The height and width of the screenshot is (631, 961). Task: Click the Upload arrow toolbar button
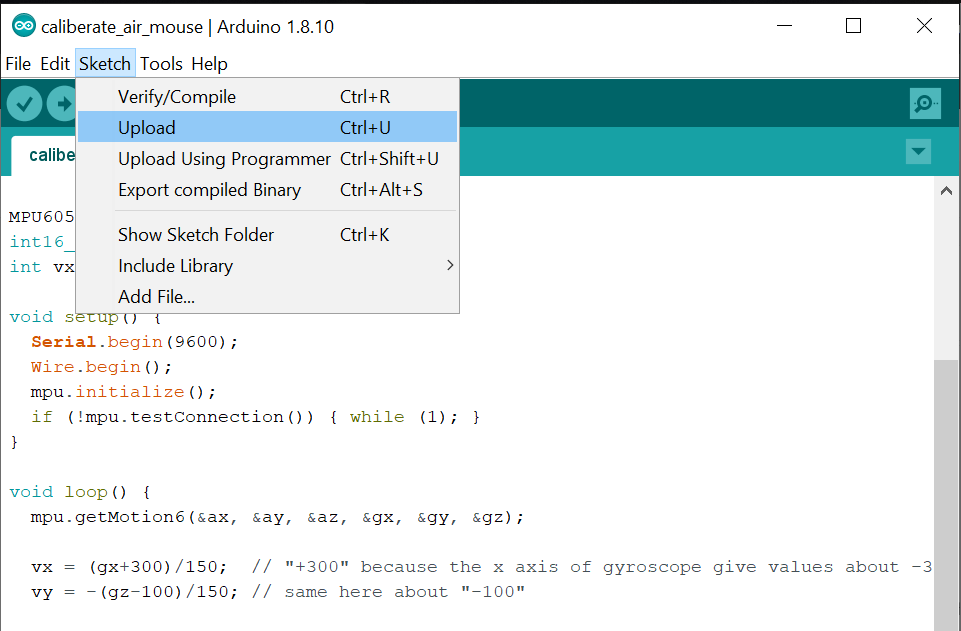62,104
